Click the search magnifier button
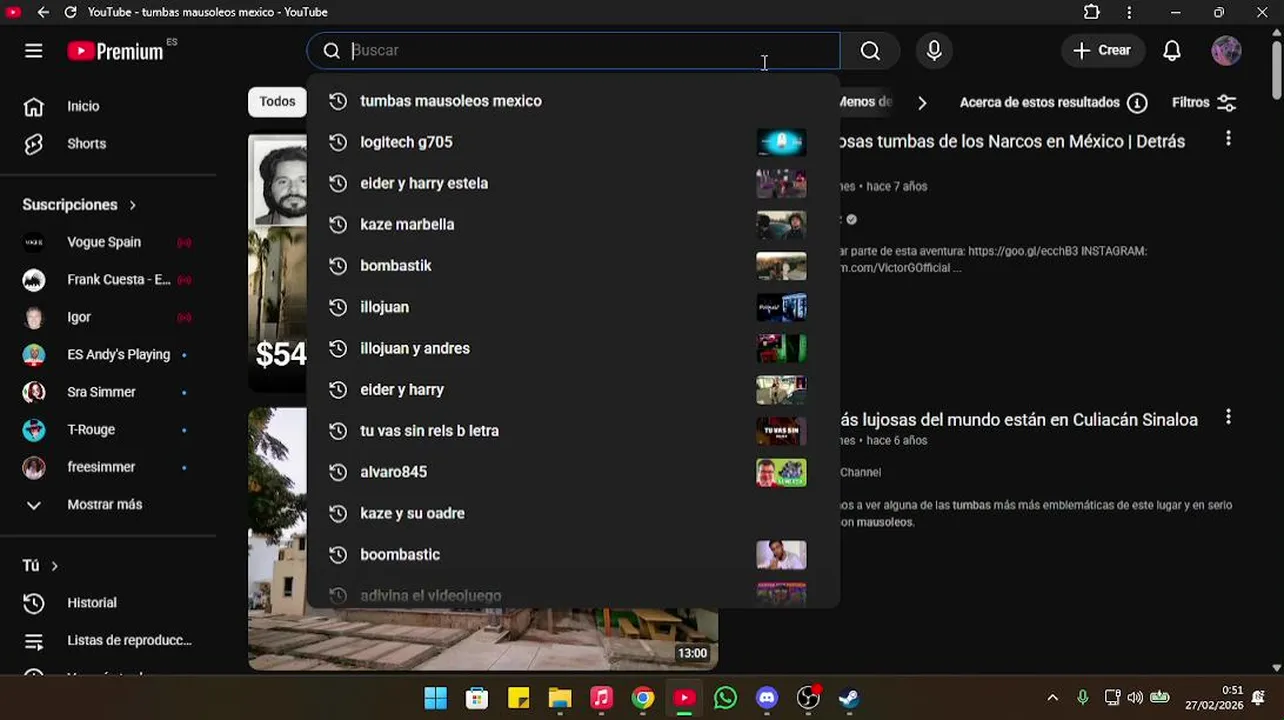 [x=870, y=51]
